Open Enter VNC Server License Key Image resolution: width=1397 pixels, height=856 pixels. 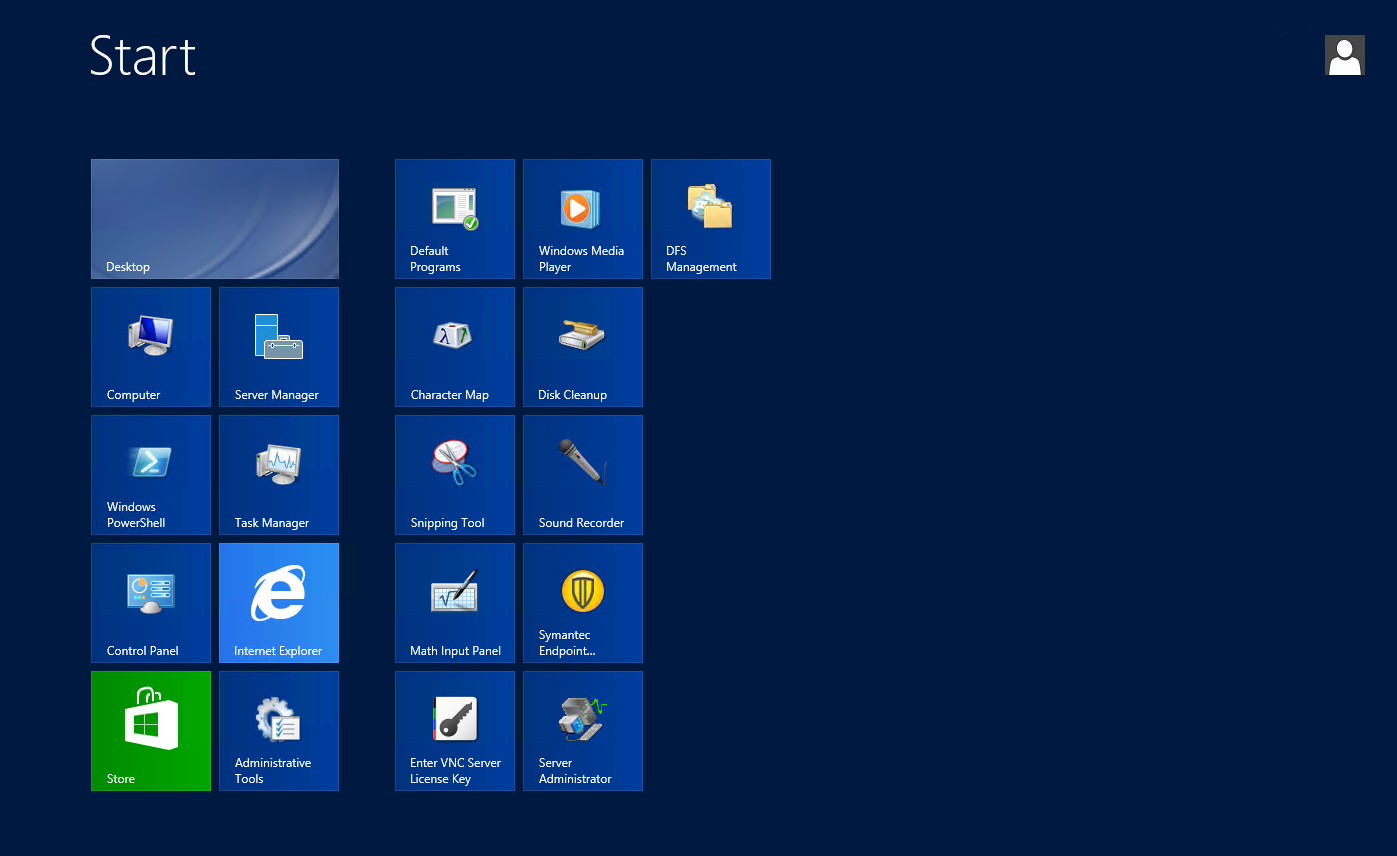(455, 731)
